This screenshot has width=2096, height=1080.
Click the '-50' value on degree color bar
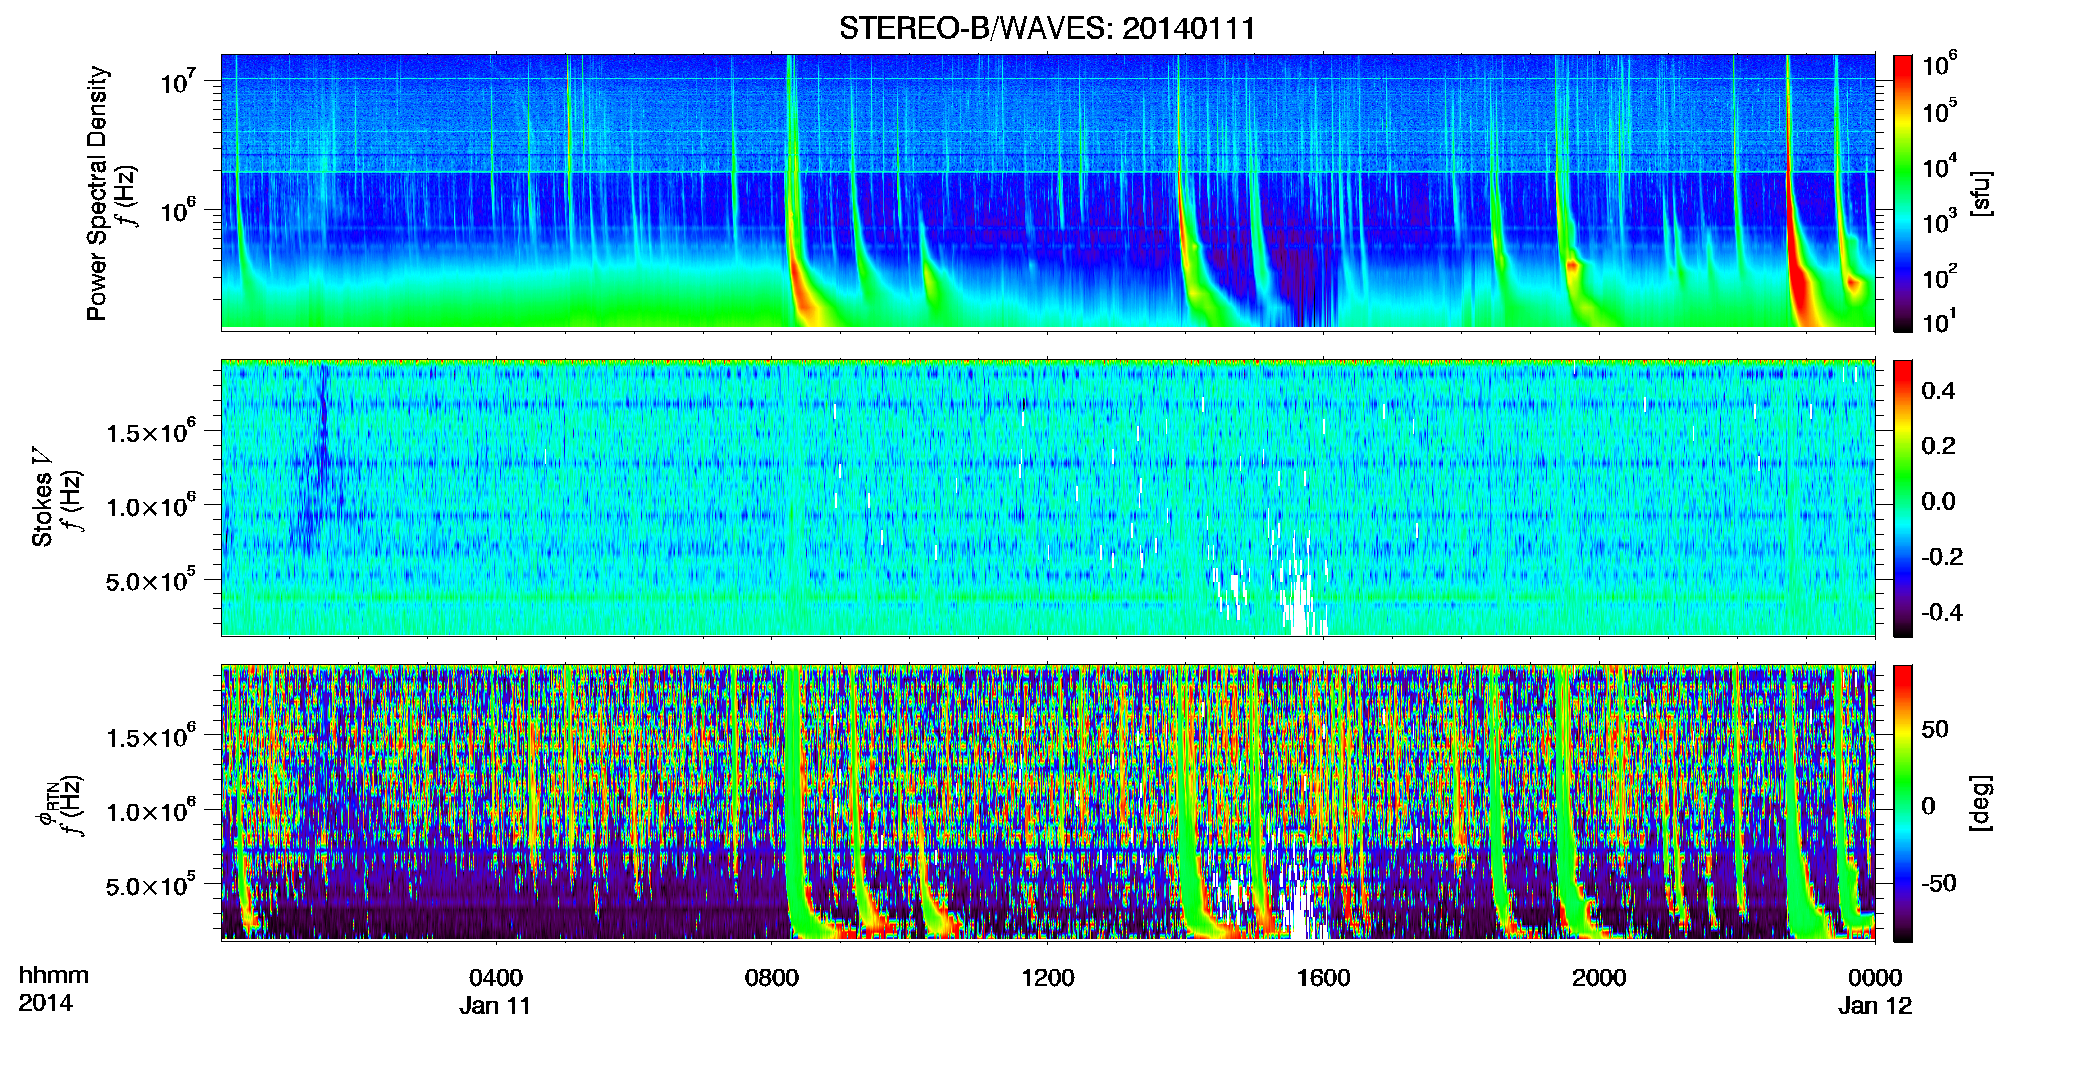[1939, 883]
